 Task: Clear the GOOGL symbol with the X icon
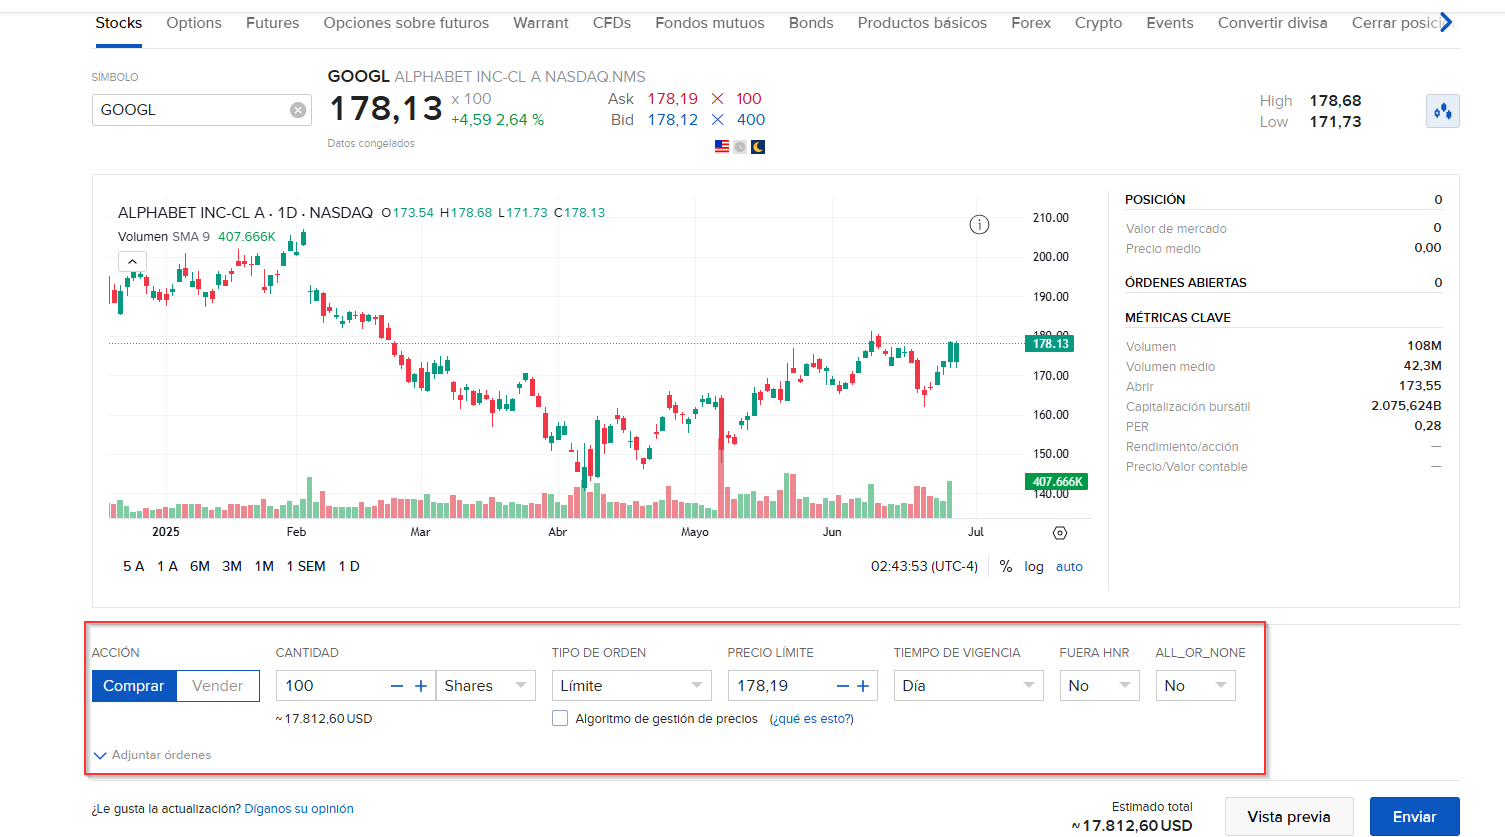(297, 110)
